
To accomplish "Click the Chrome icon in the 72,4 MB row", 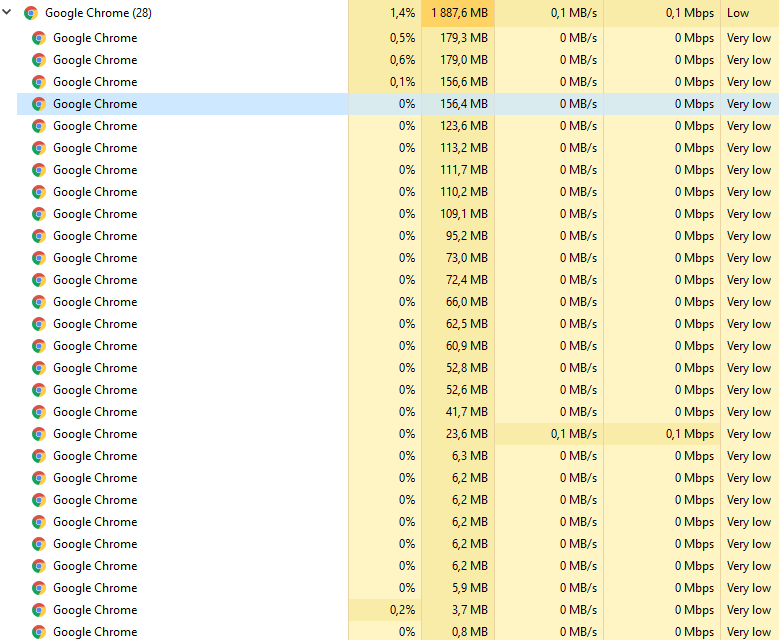I will tap(39, 280).
